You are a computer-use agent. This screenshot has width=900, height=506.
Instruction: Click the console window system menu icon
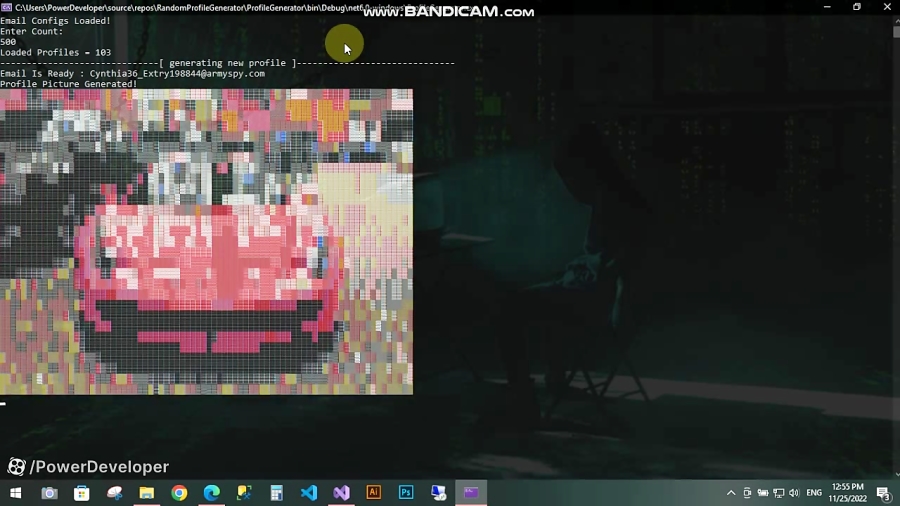click(6, 7)
